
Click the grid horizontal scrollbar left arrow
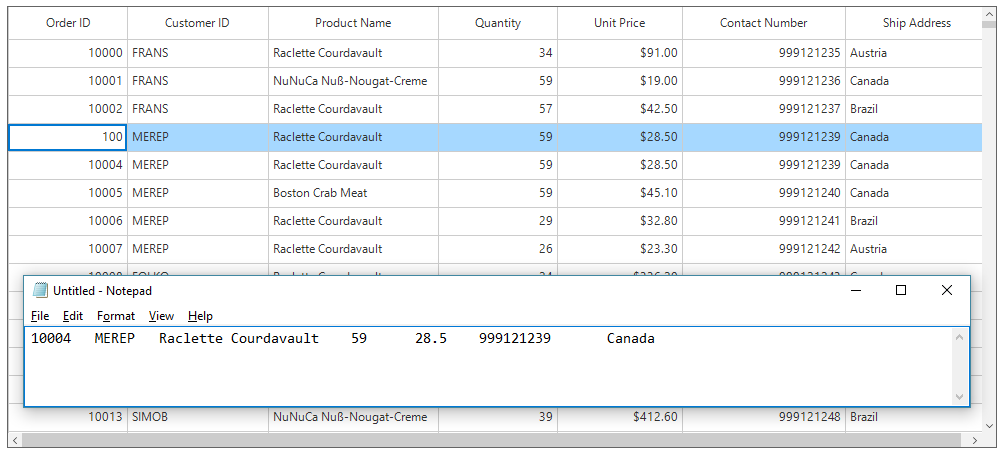[x=15, y=440]
